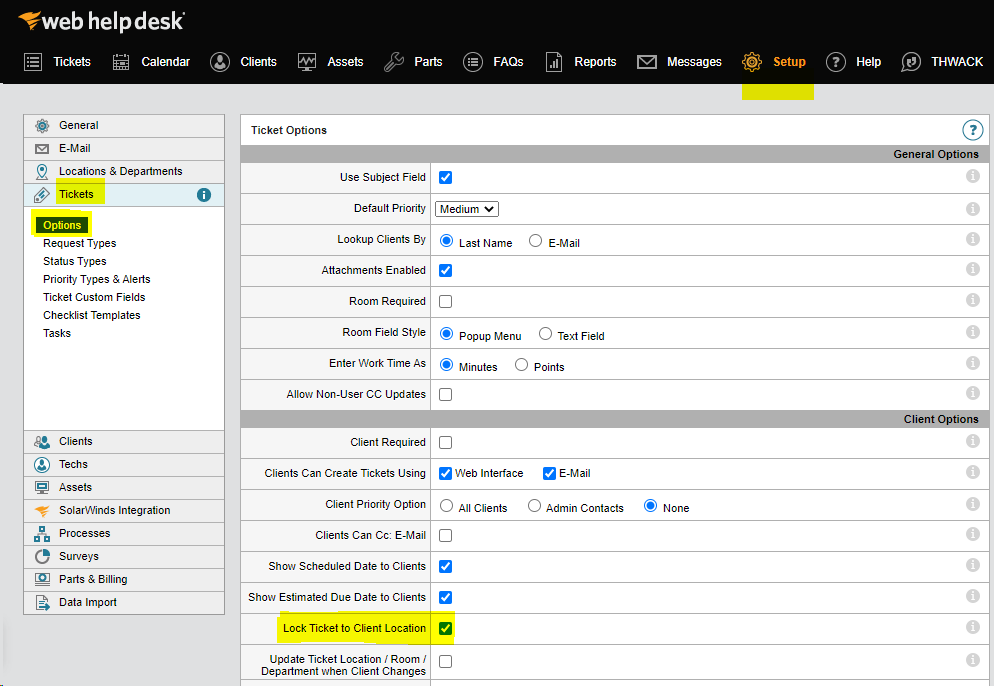Open Messages envelope icon
994x686 pixels.
pos(647,62)
